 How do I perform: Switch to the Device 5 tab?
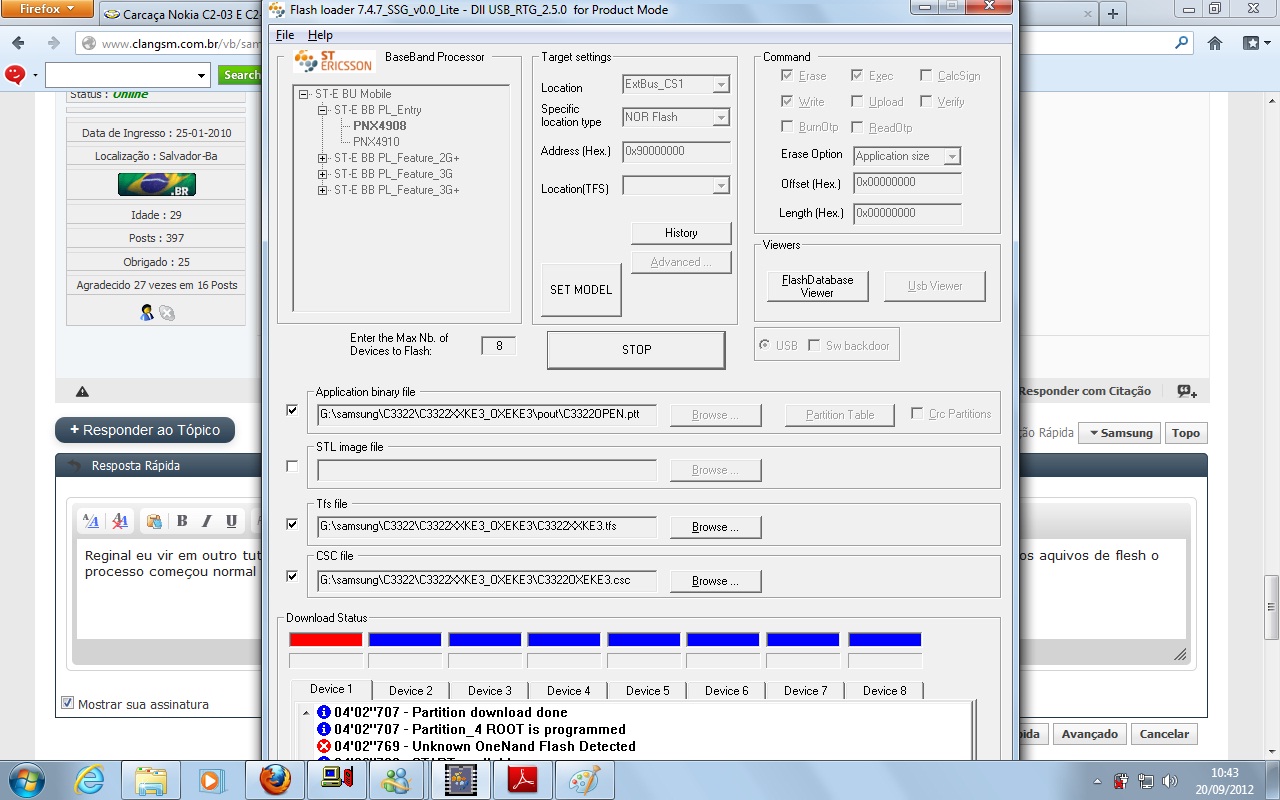[648, 690]
